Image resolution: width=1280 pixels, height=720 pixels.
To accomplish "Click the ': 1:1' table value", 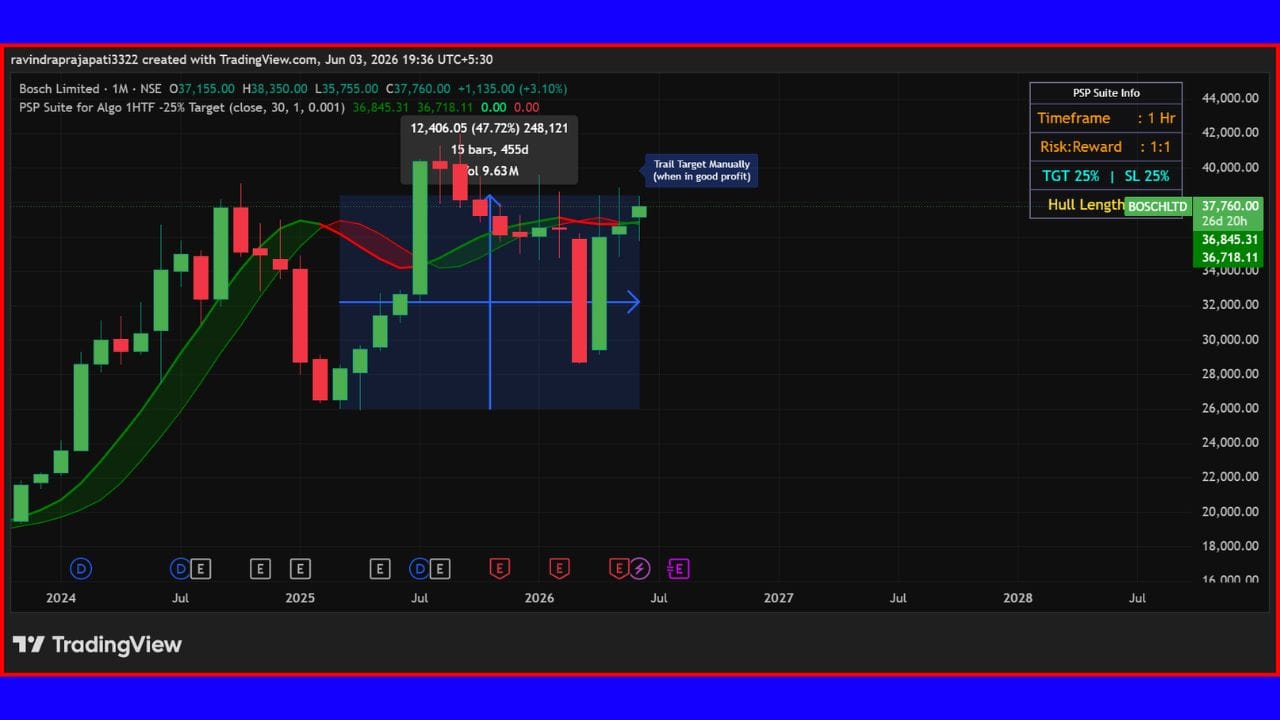I will [1155, 147].
